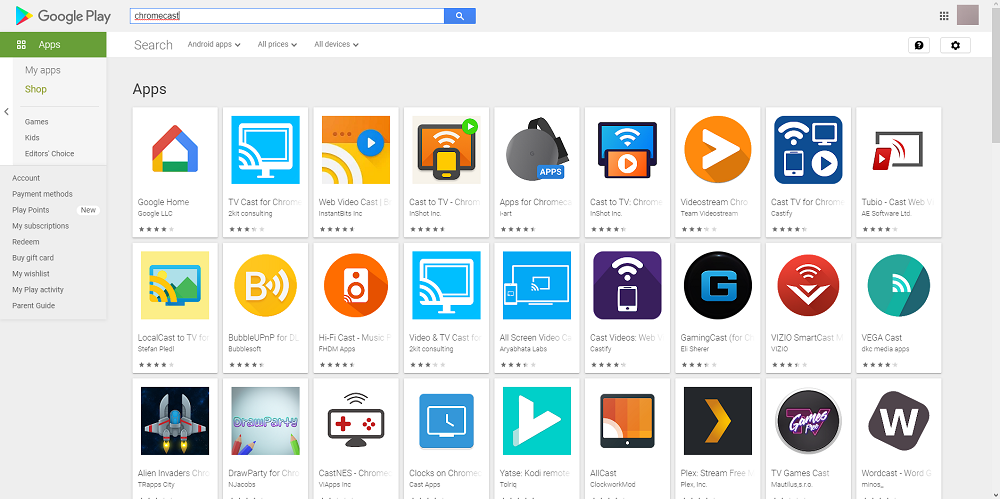
Task: Click the Bubblesoft developer name
Action: tap(245, 349)
